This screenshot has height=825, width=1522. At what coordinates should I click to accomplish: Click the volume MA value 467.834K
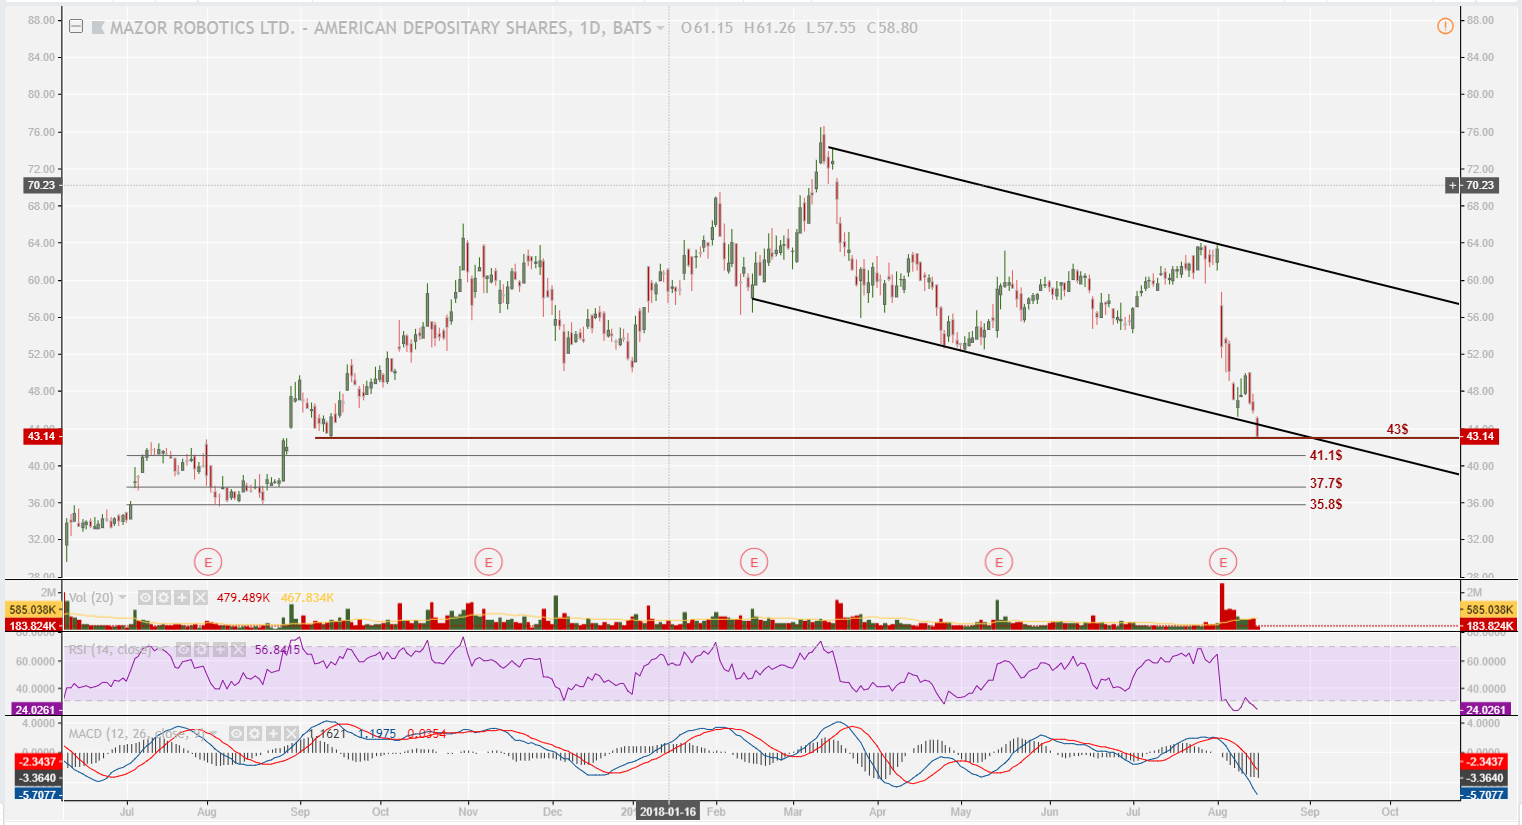click(307, 597)
